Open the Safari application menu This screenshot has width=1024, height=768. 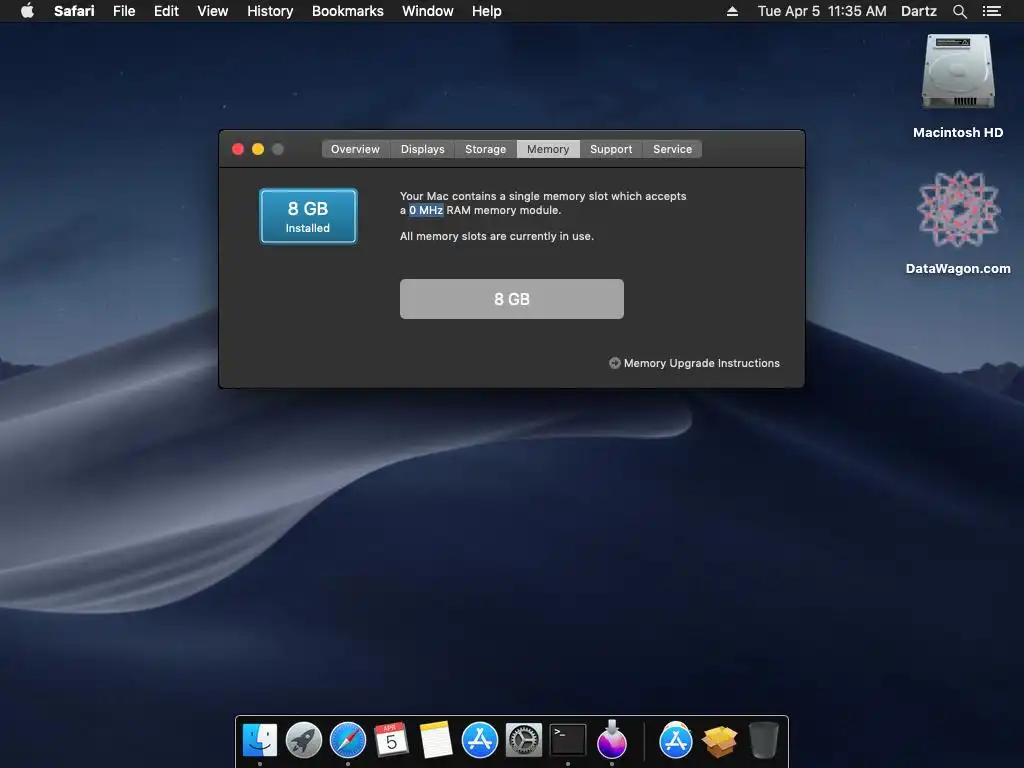(74, 11)
